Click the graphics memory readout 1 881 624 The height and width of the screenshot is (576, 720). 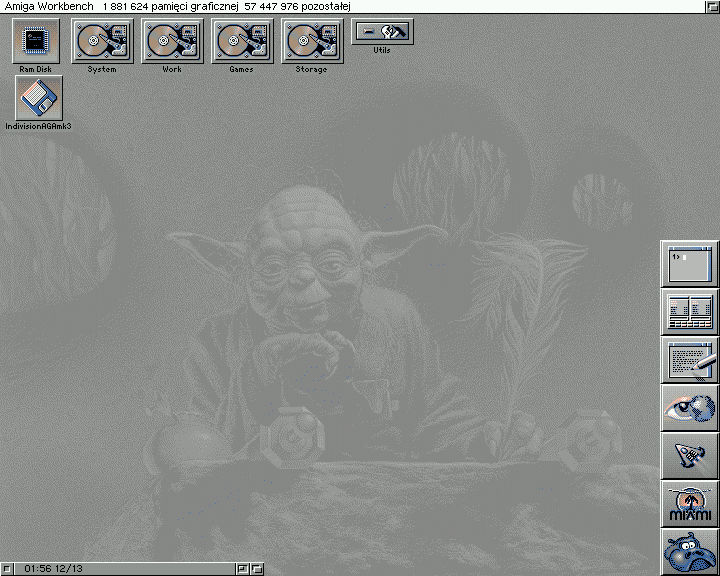[x=125, y=6]
